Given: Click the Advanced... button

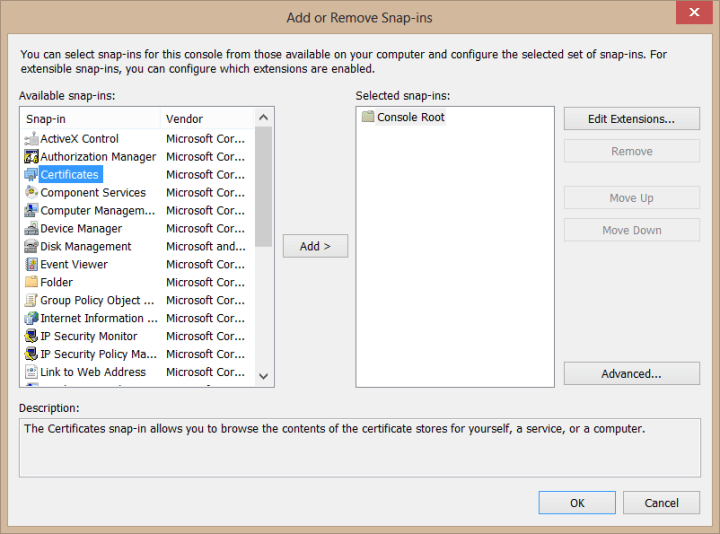Looking at the screenshot, I should click(x=631, y=374).
